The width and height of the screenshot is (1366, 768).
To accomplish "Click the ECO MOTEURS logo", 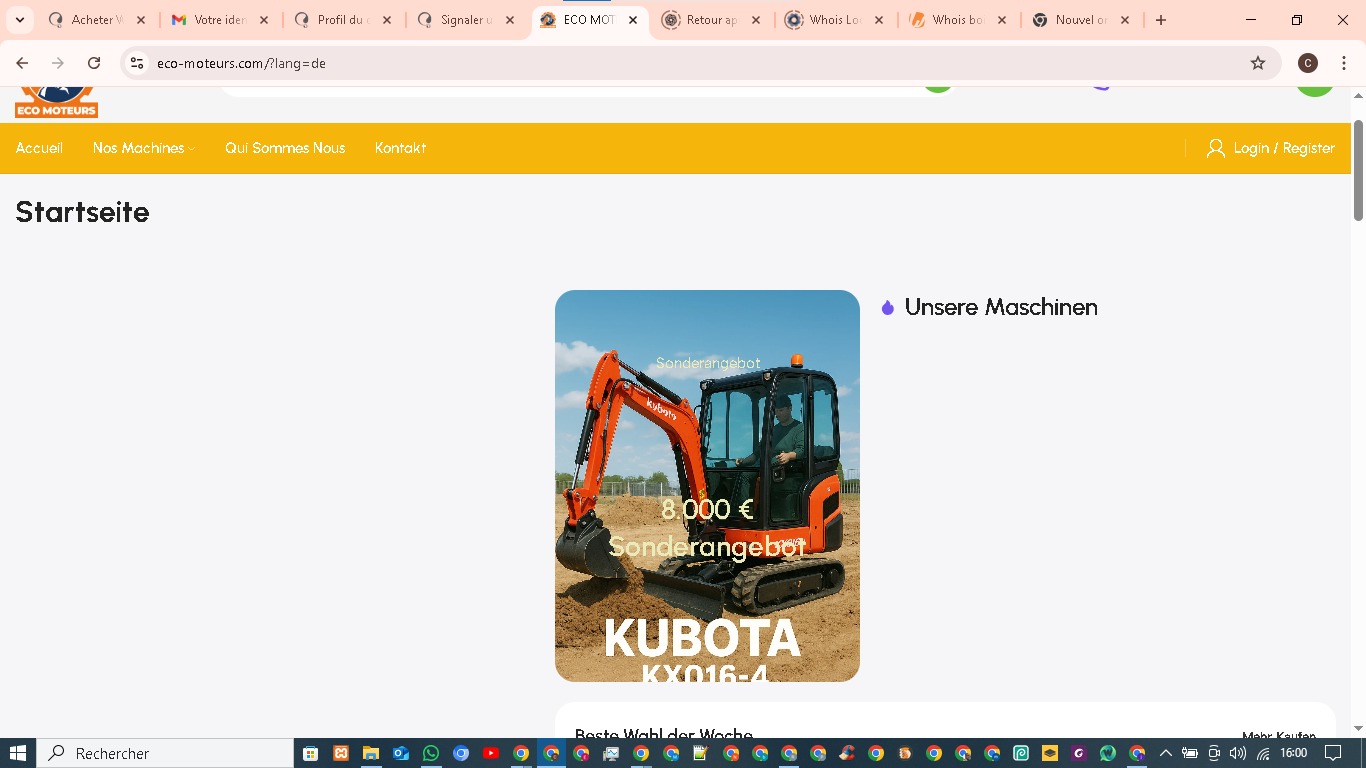I will 56,102.
